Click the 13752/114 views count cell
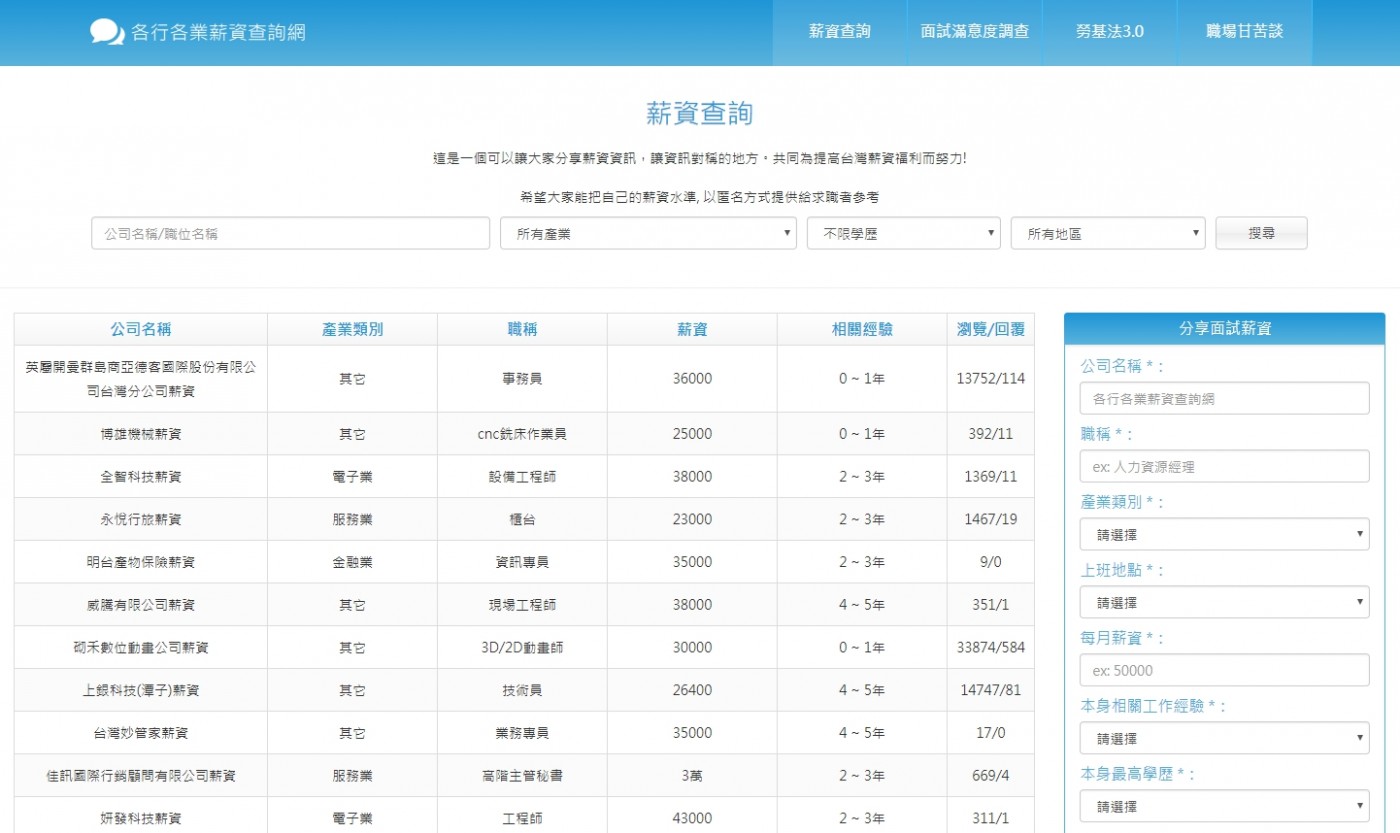Image resolution: width=1400 pixels, height=833 pixels. (x=990, y=379)
